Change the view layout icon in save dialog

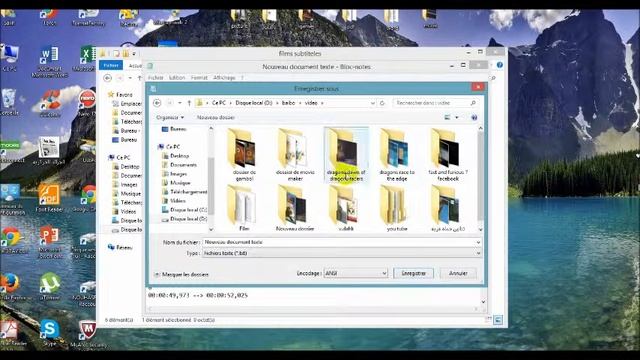tap(447, 118)
